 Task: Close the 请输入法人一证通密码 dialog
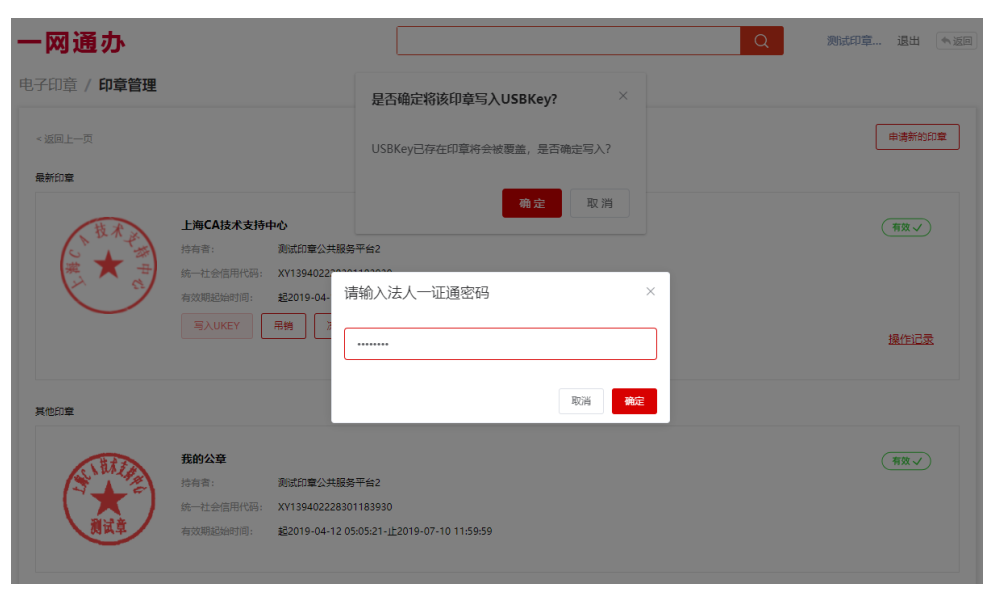(x=650, y=292)
